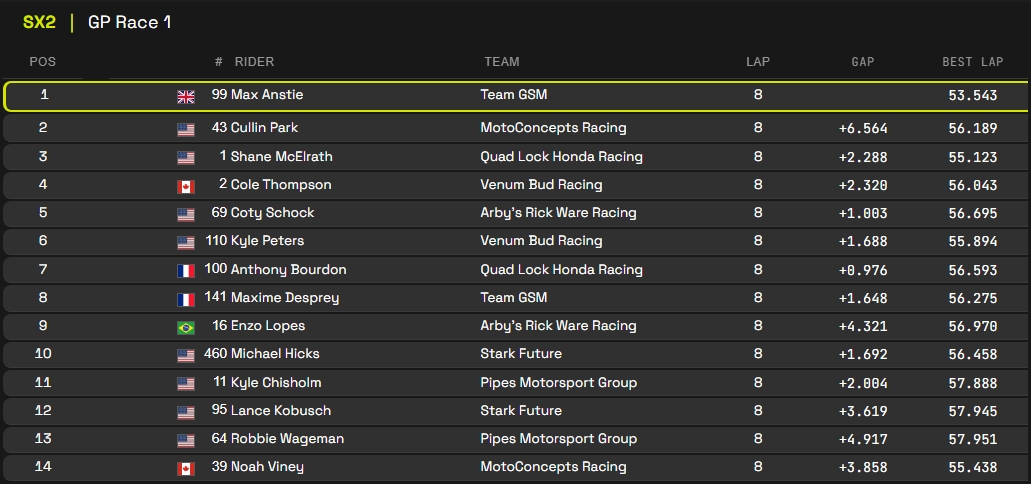Screen dimensions: 1031x484
Task: Click Stark Future in Michael Hicks' row
Action: click(x=521, y=354)
